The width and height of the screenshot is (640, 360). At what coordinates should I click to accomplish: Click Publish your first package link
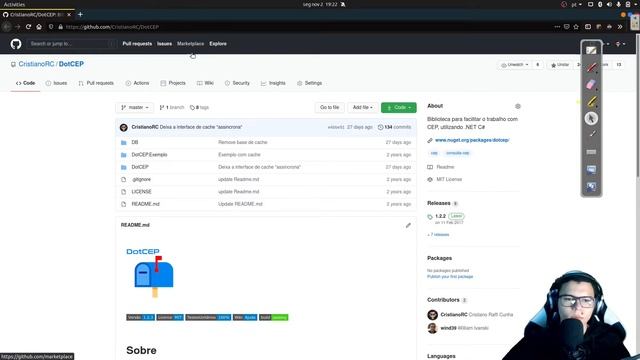(450, 277)
